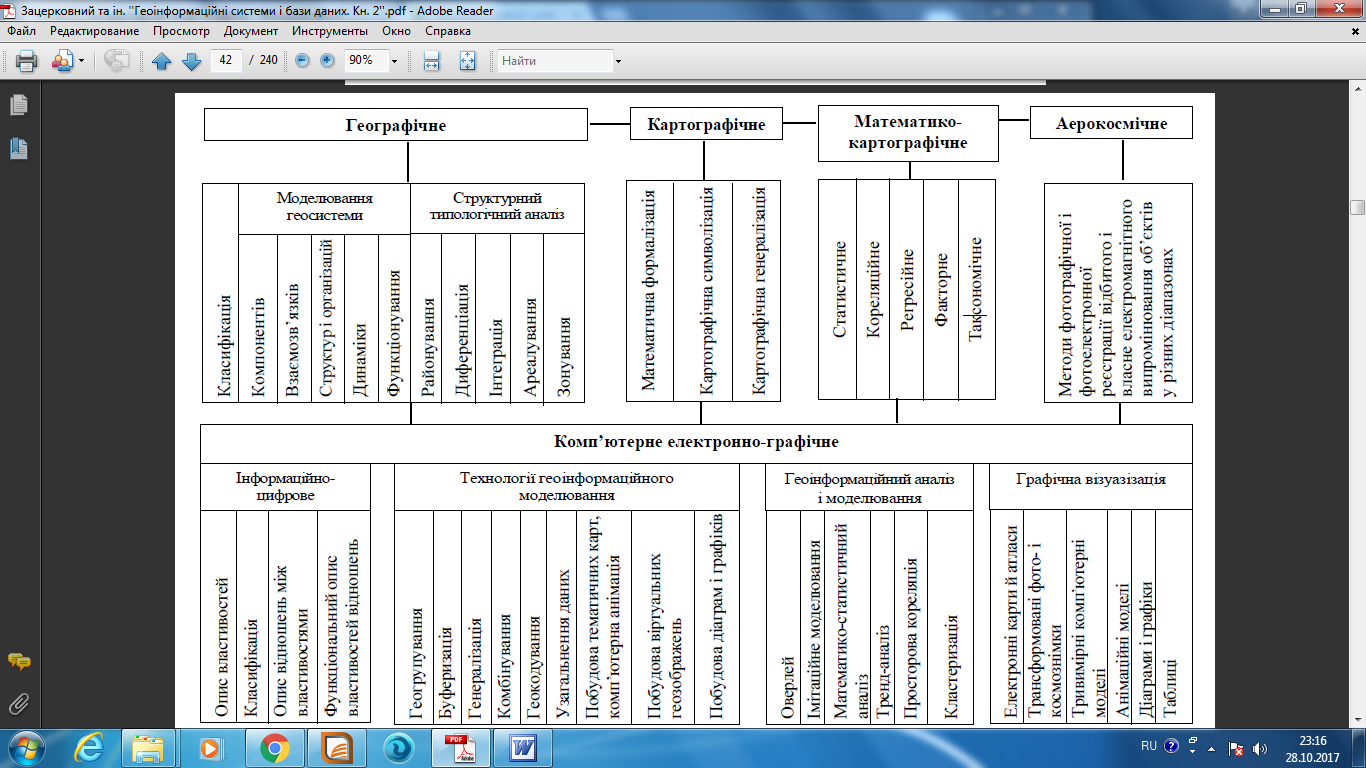1366x768 pixels.
Task: Click the fit one full page icon
Action: (467, 61)
